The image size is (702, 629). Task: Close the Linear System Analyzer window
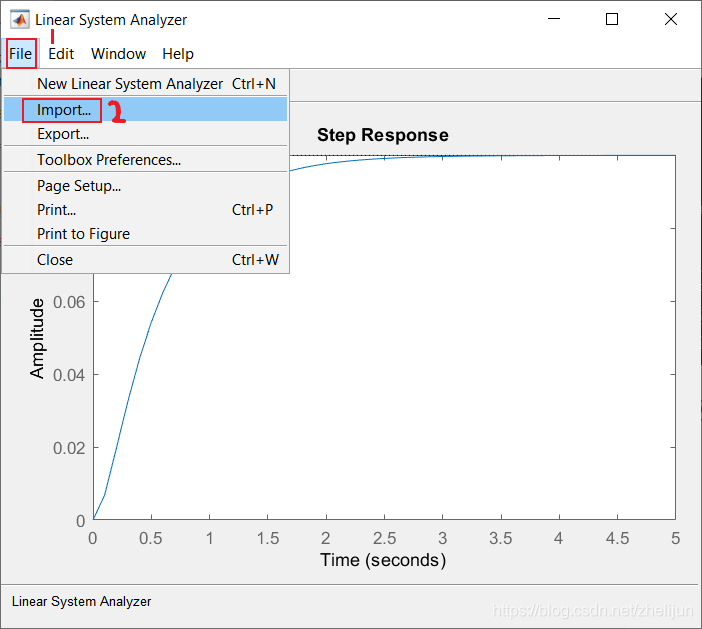(x=671, y=19)
